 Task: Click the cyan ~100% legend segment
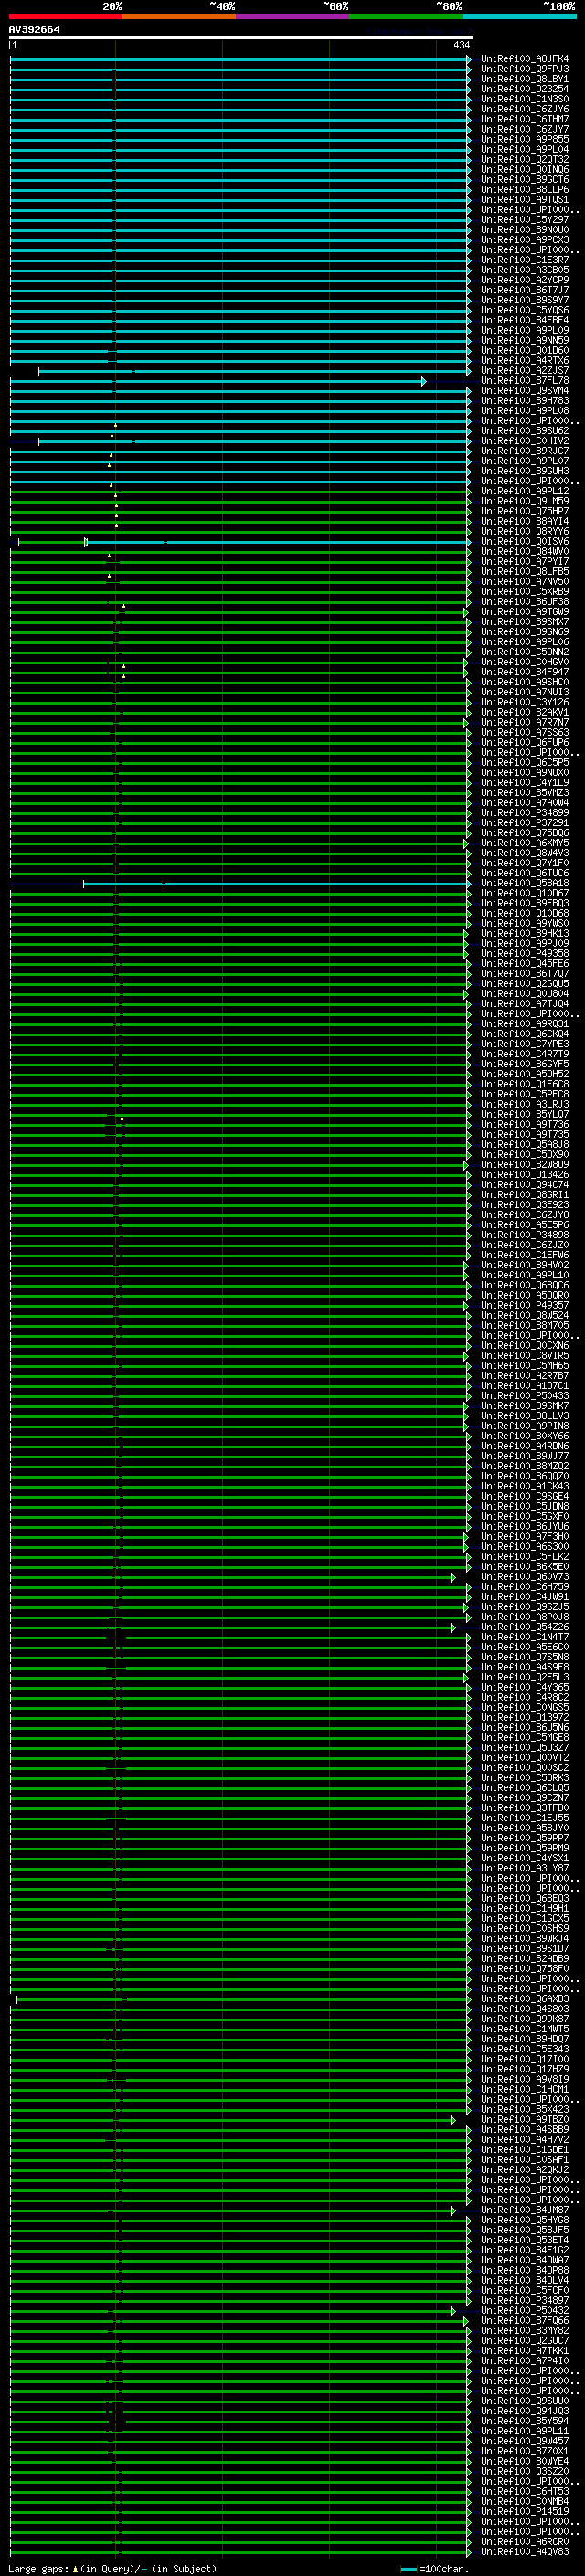pos(519,16)
